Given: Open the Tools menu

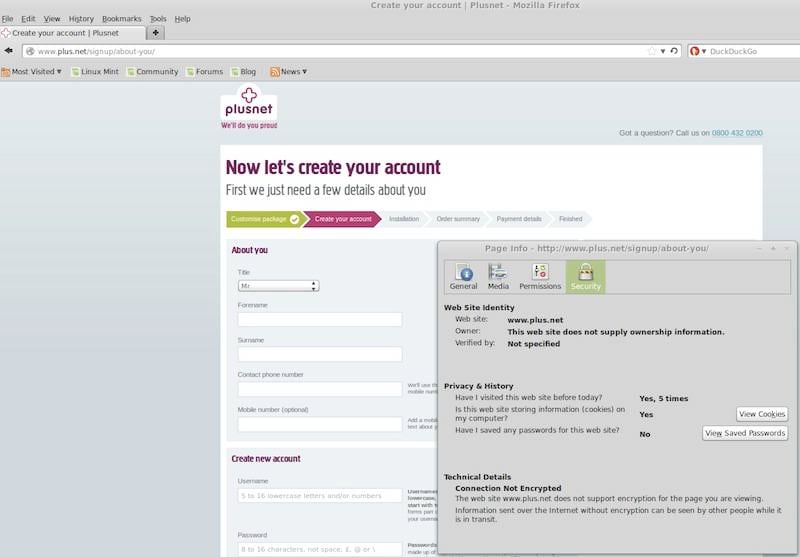Looking at the screenshot, I should [x=158, y=19].
